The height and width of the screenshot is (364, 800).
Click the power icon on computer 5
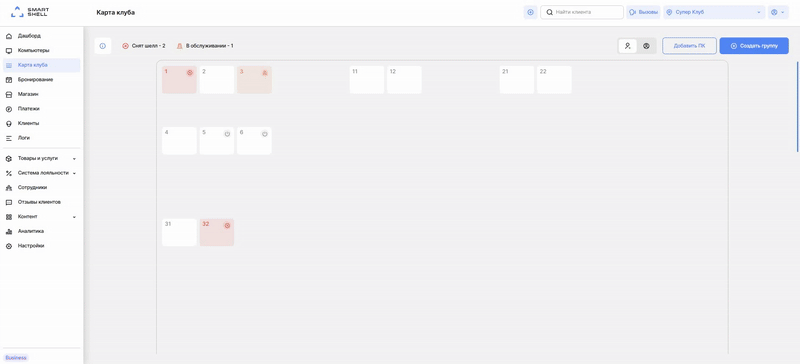pos(227,134)
